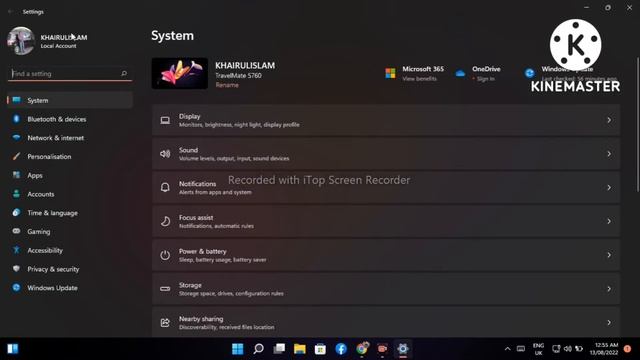Click the search magnifier in Find a setting

[124, 73]
